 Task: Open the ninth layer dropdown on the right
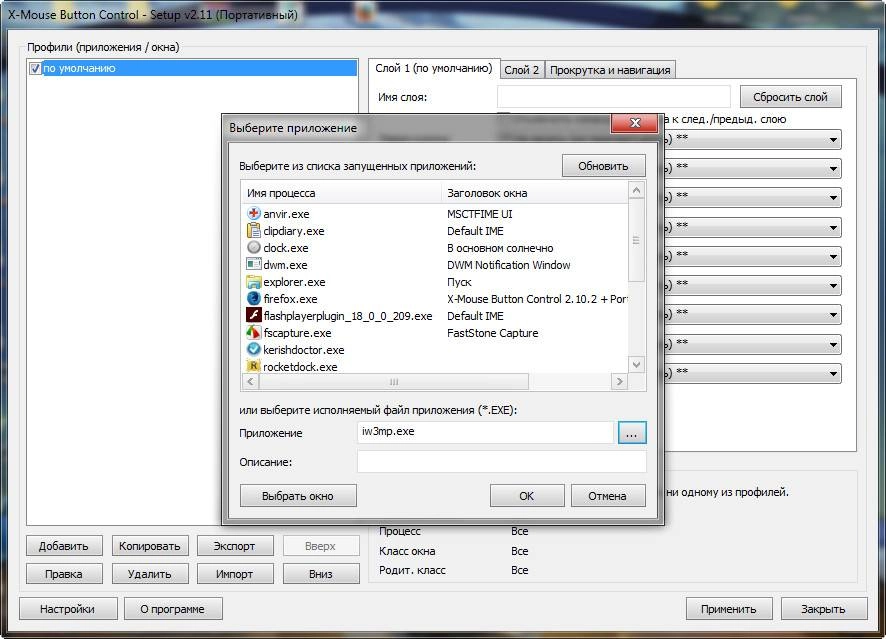833,373
